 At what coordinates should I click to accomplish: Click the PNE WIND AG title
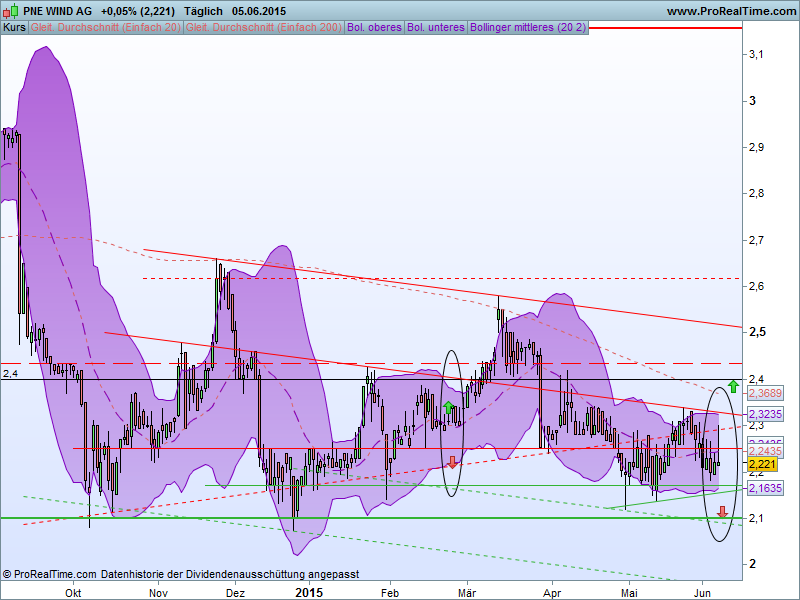coord(58,11)
